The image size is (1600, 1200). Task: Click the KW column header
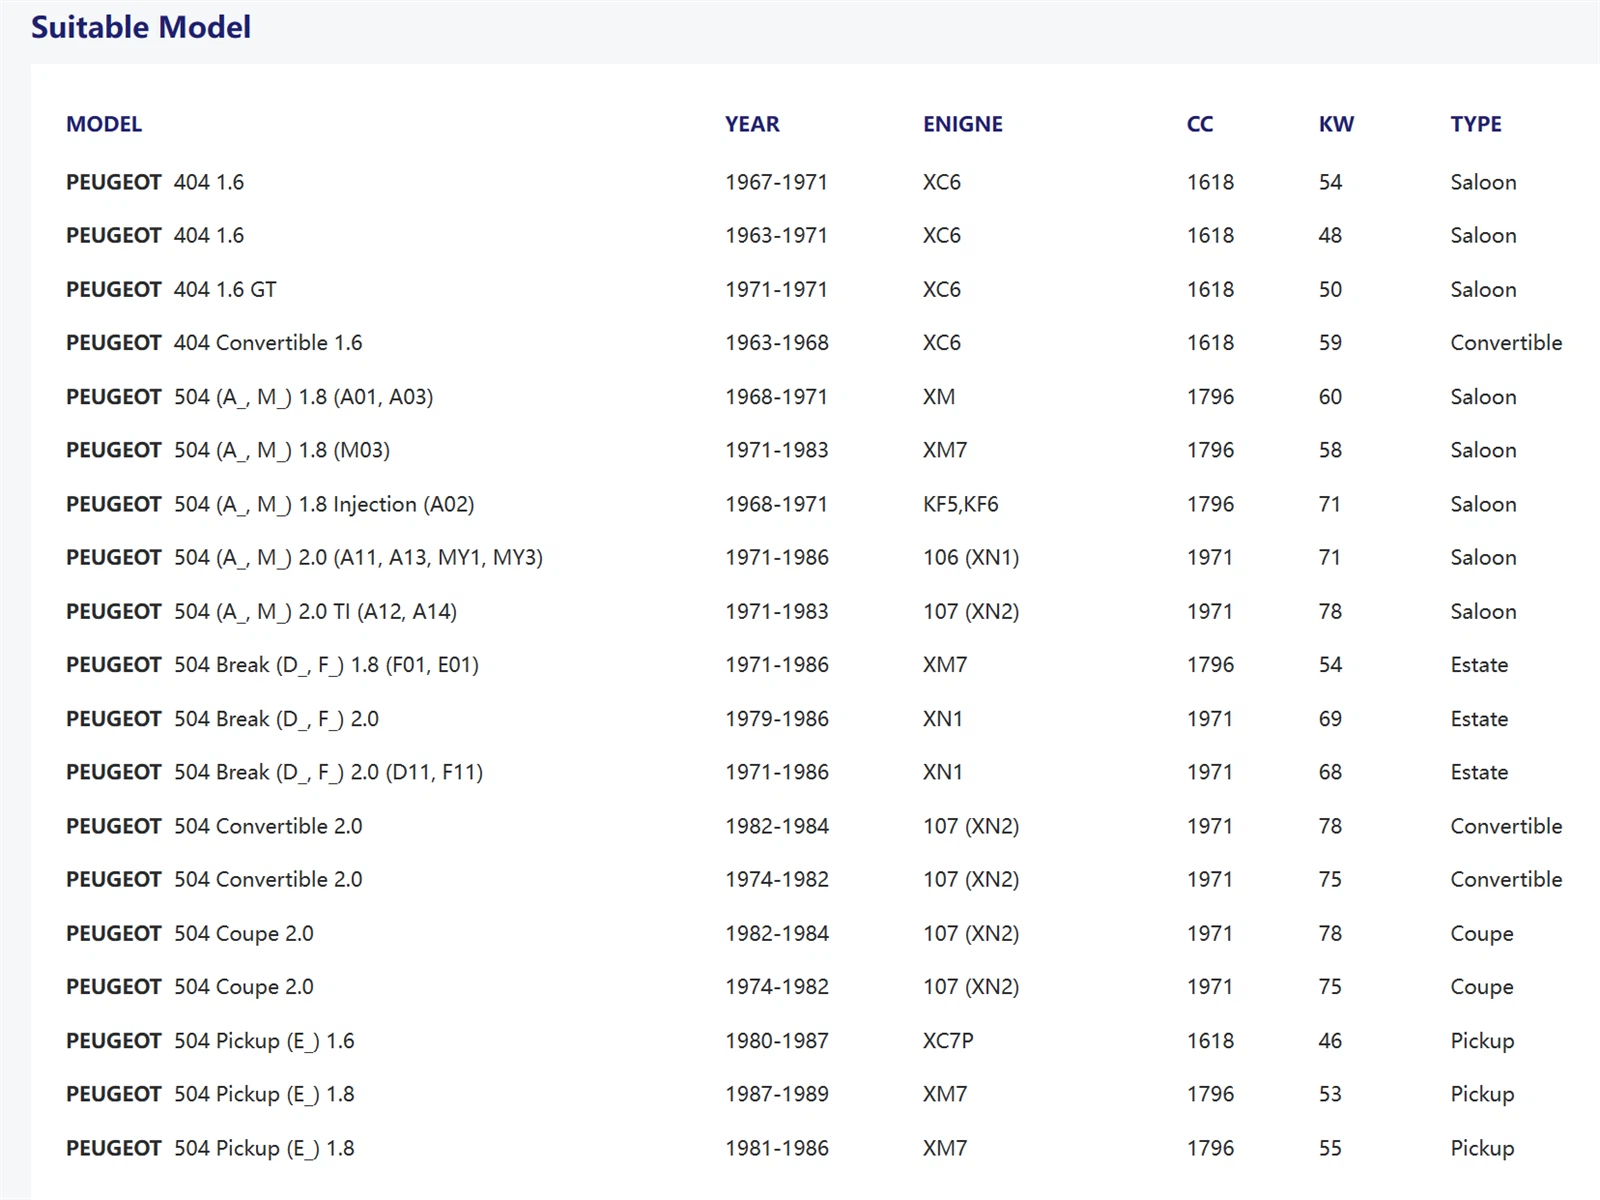coord(1336,124)
